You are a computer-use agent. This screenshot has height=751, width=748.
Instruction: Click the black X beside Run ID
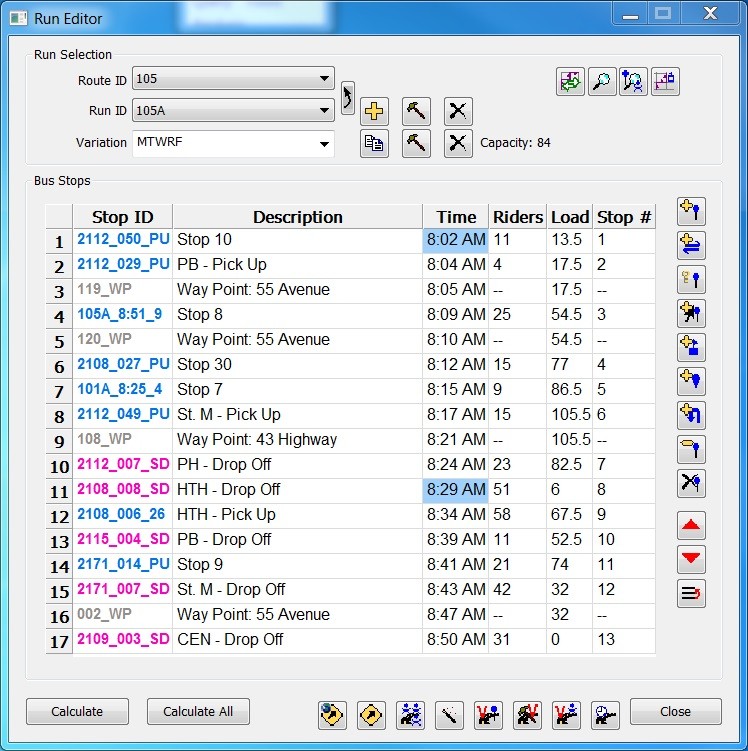point(458,111)
